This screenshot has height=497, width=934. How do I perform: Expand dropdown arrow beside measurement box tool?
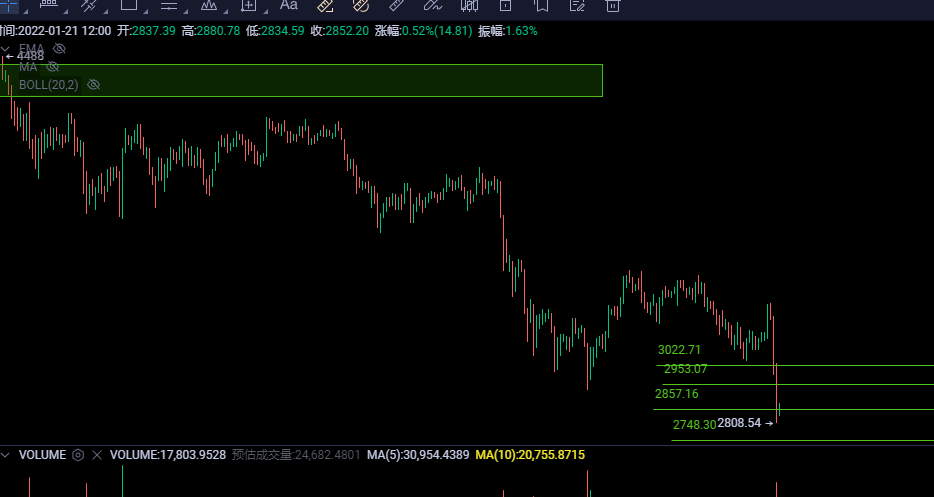pos(265,11)
